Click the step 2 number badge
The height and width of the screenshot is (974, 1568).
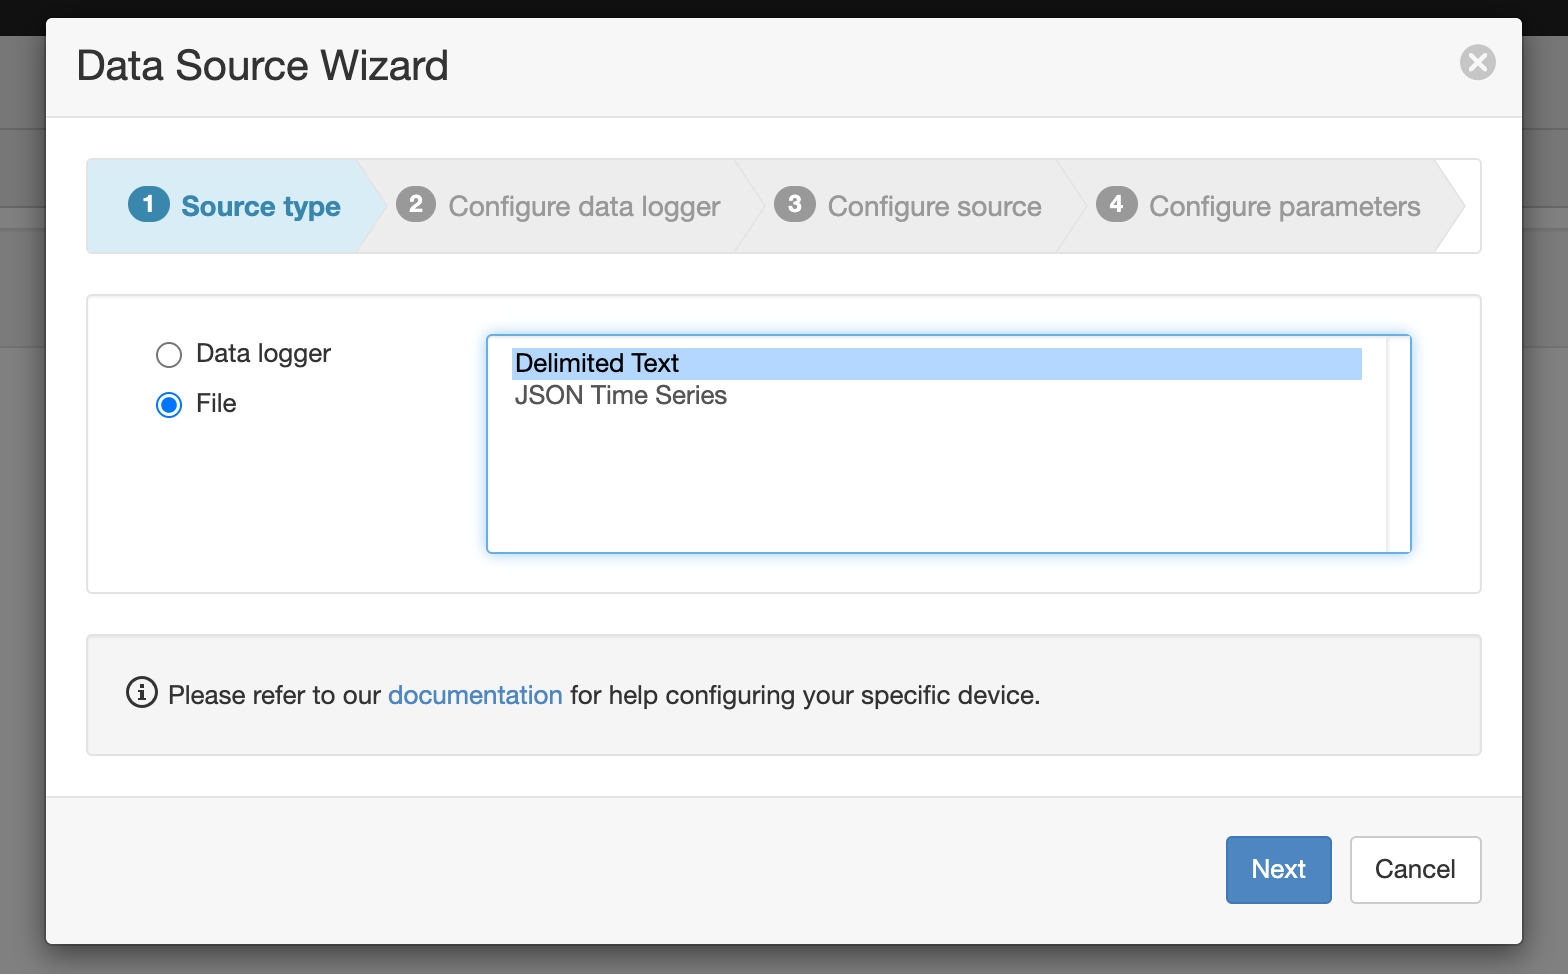click(x=416, y=205)
